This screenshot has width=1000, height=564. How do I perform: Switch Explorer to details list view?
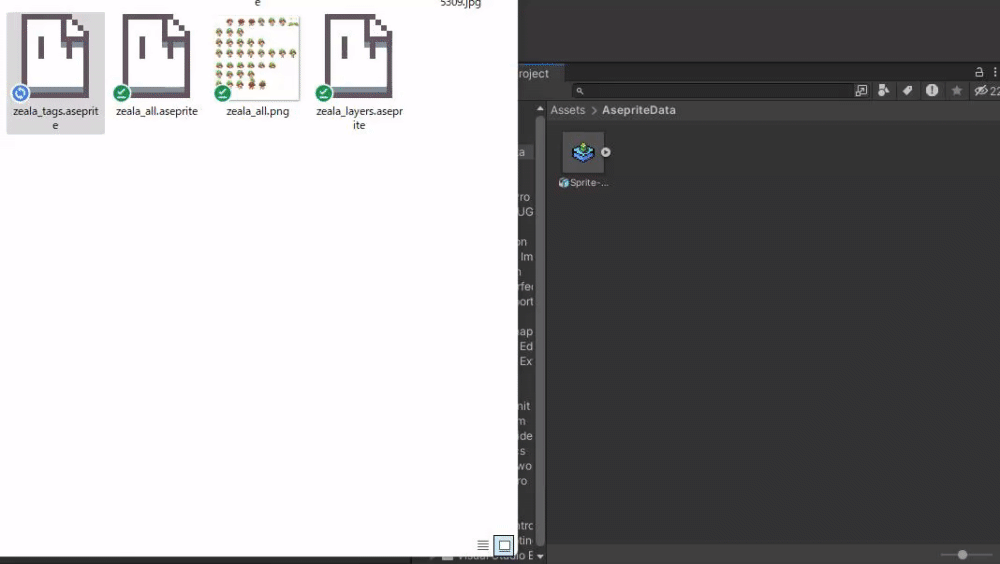coord(483,545)
